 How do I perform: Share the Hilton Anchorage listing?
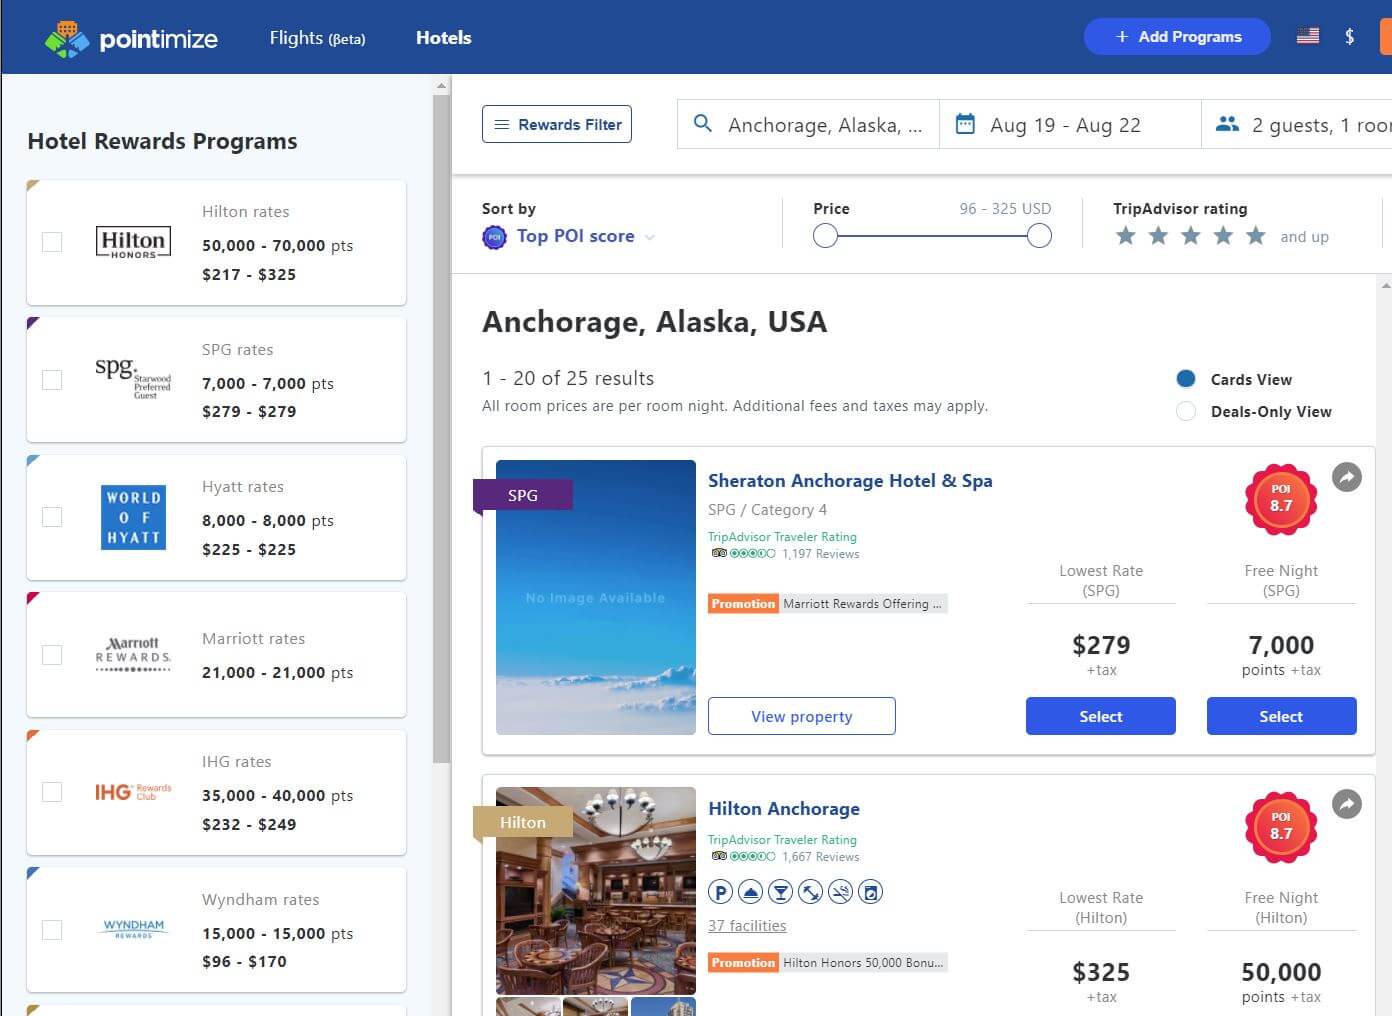pos(1347,804)
